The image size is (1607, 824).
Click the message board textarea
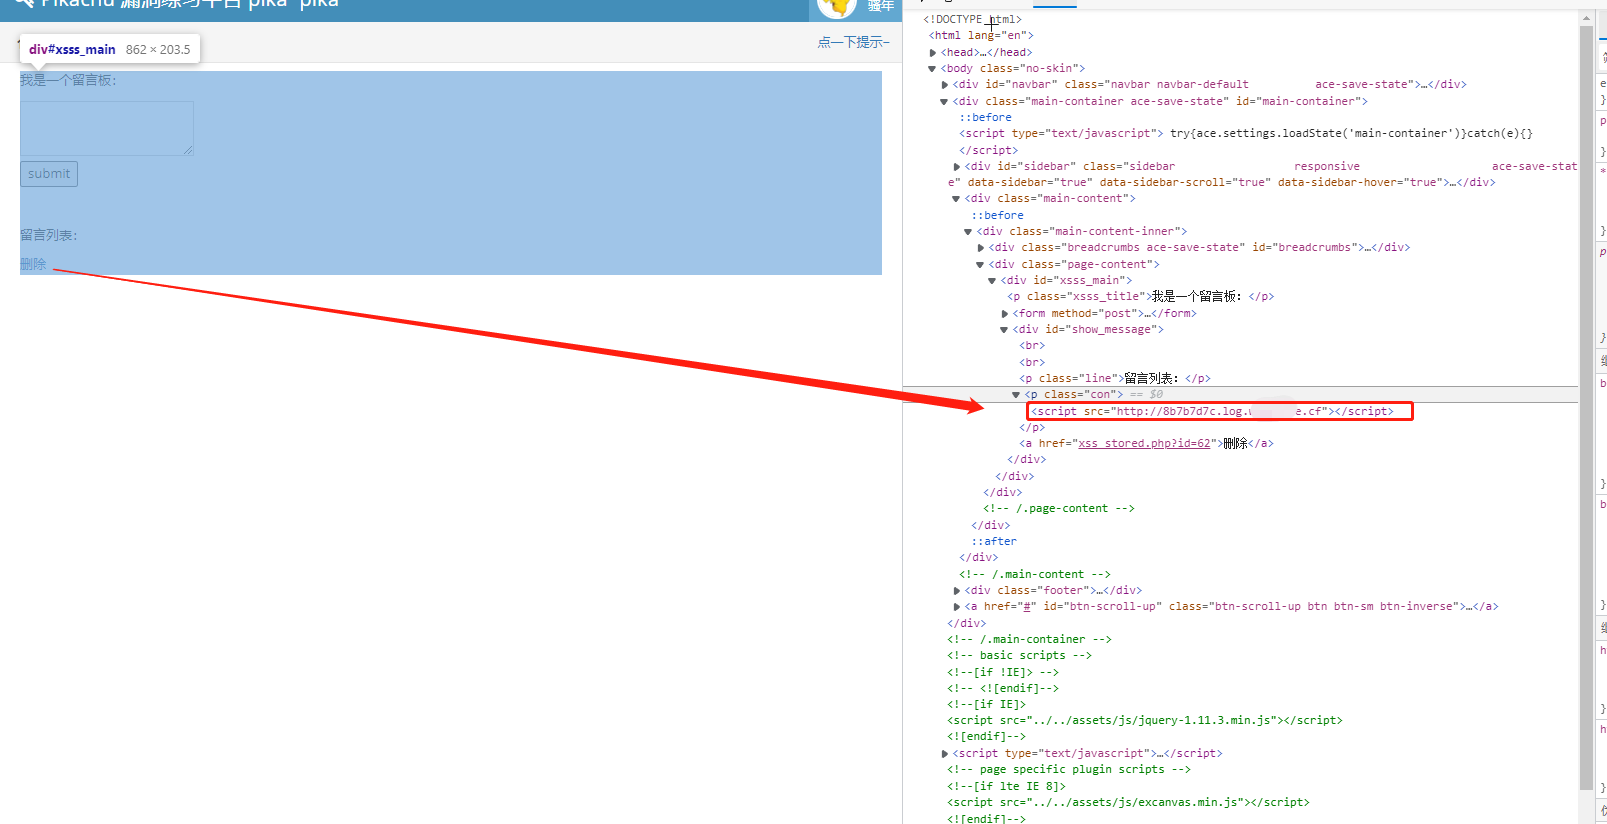pyautogui.click(x=106, y=128)
